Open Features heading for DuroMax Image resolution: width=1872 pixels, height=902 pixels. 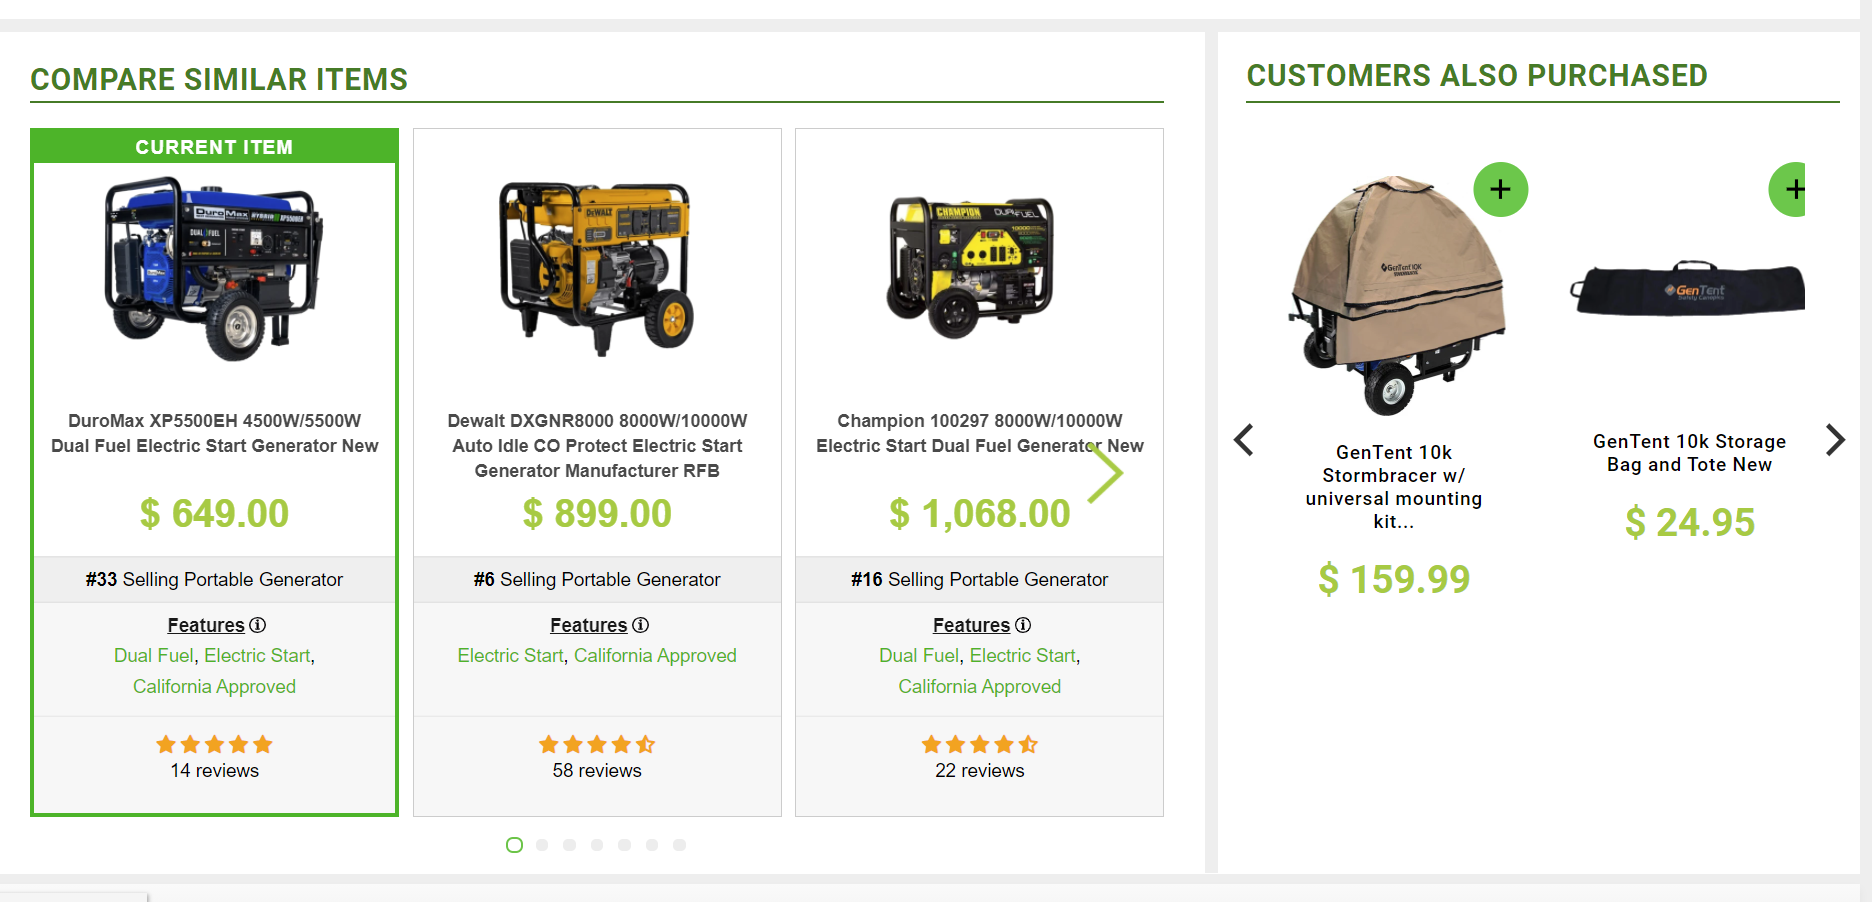tap(206, 625)
